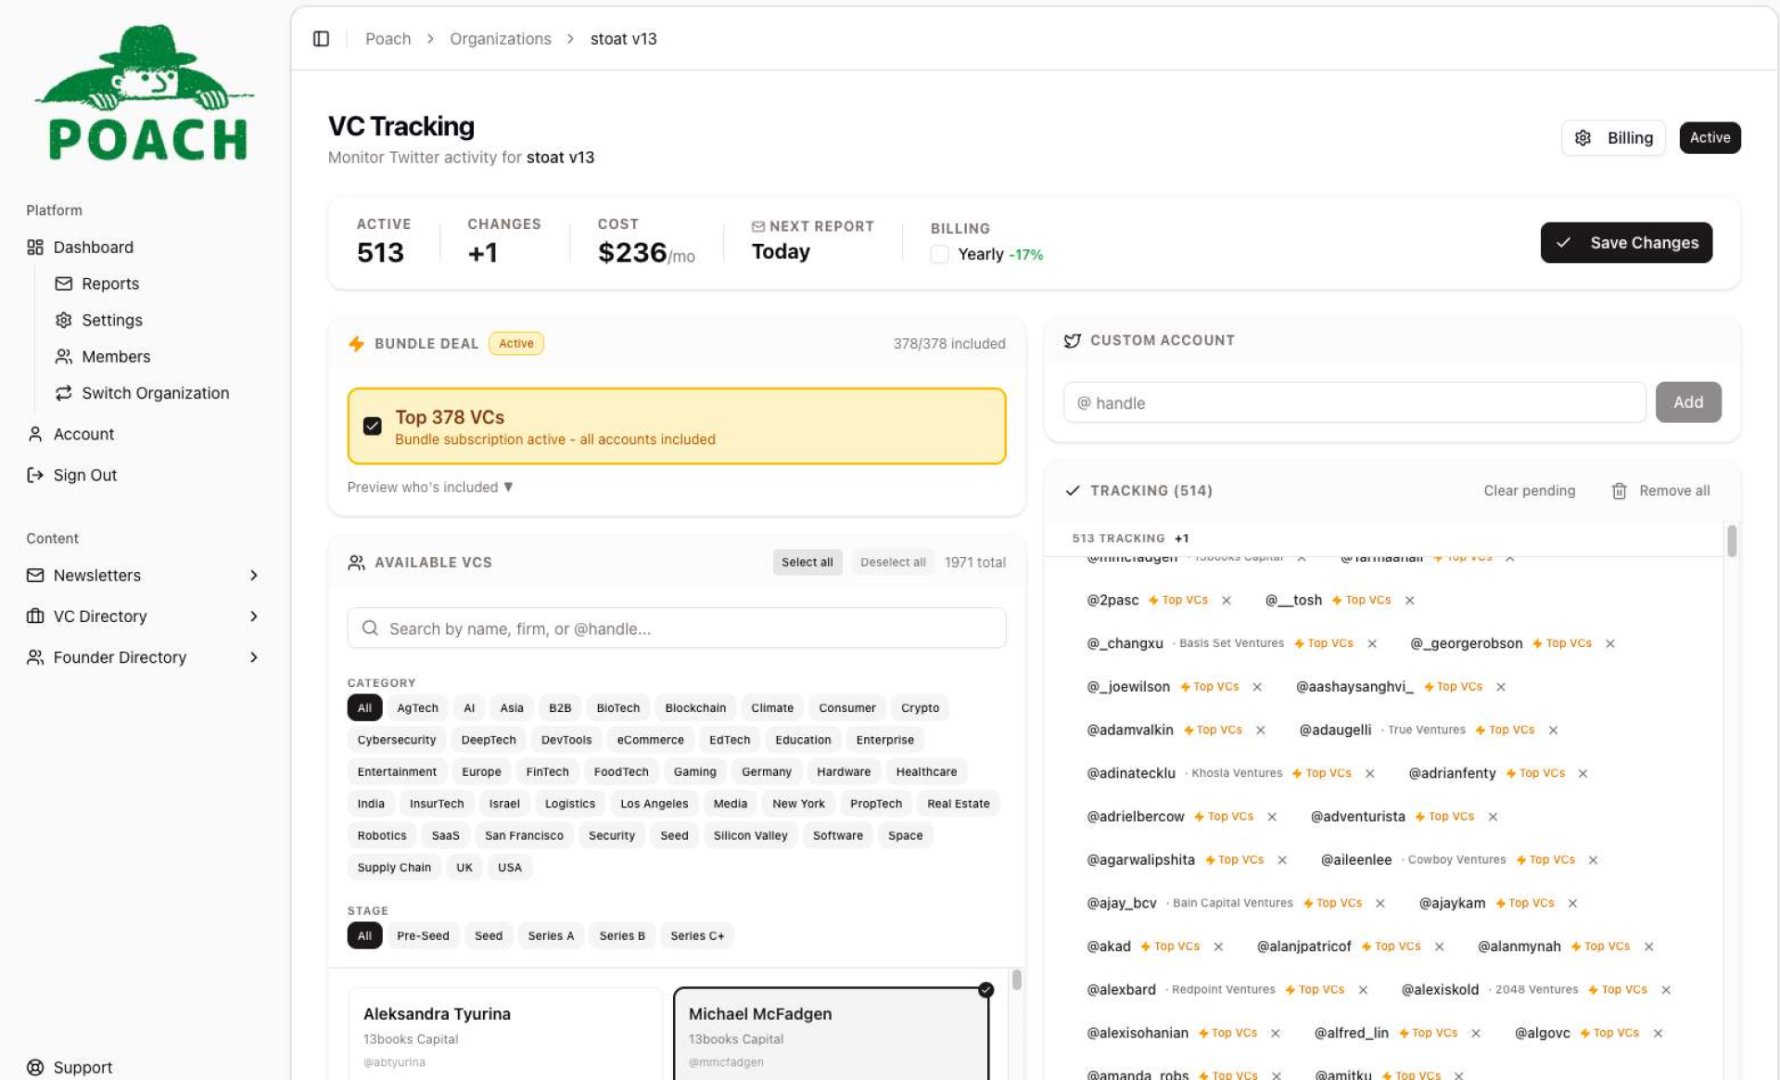Collapse the sidebar with the panel toggle icon
1780x1080 pixels.
[x=321, y=37]
